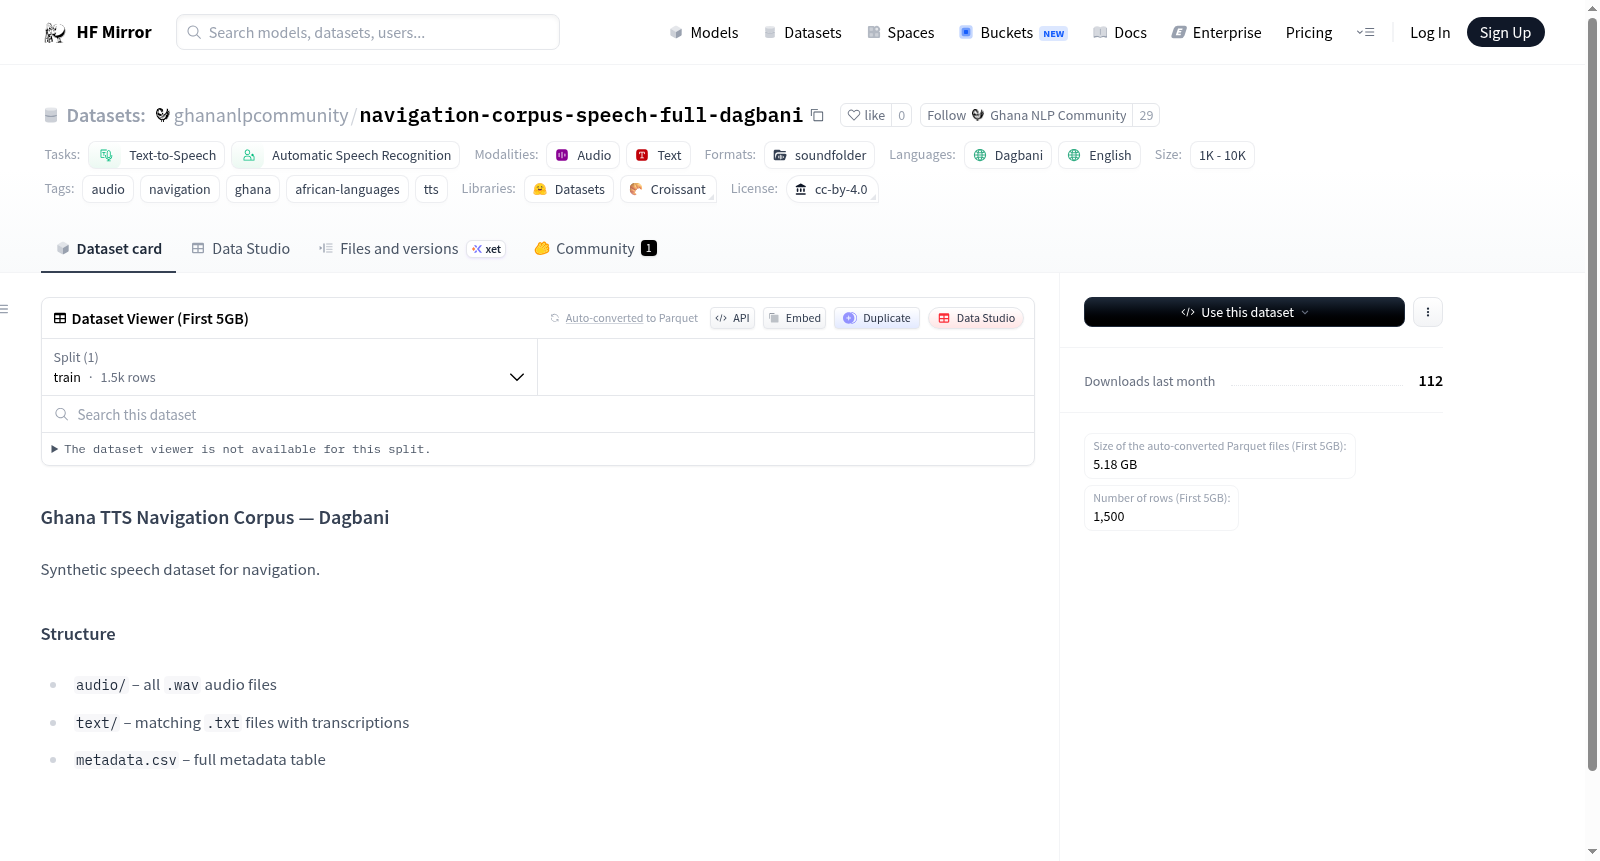This screenshot has height=861, width=1600.
Task: Click the Dagbani language tag
Action: (x=1008, y=155)
